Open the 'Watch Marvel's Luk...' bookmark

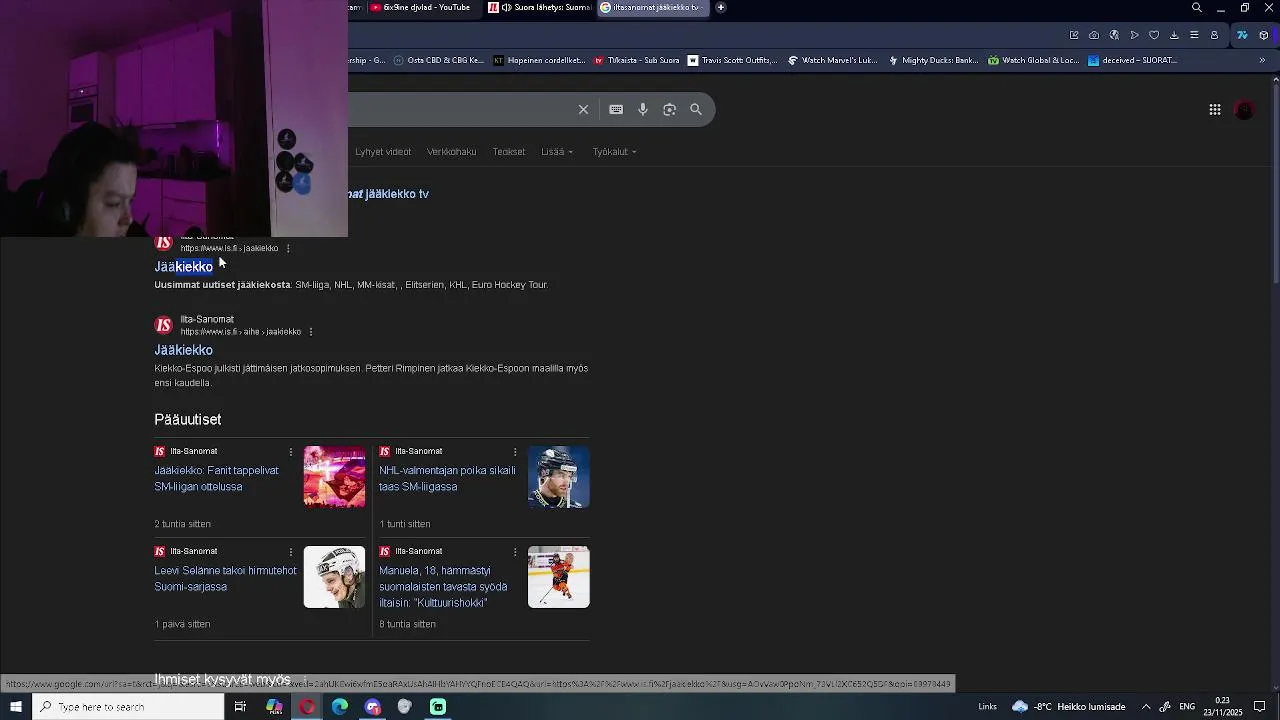pos(833,60)
